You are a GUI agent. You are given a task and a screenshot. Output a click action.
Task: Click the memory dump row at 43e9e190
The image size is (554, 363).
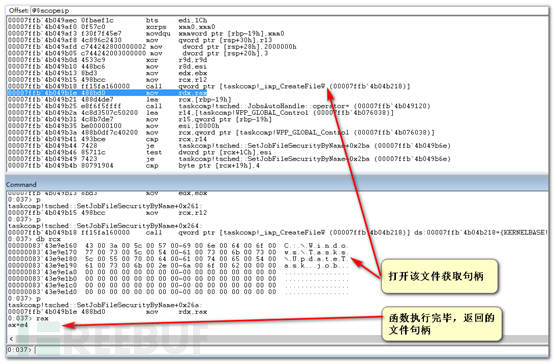tap(178, 265)
